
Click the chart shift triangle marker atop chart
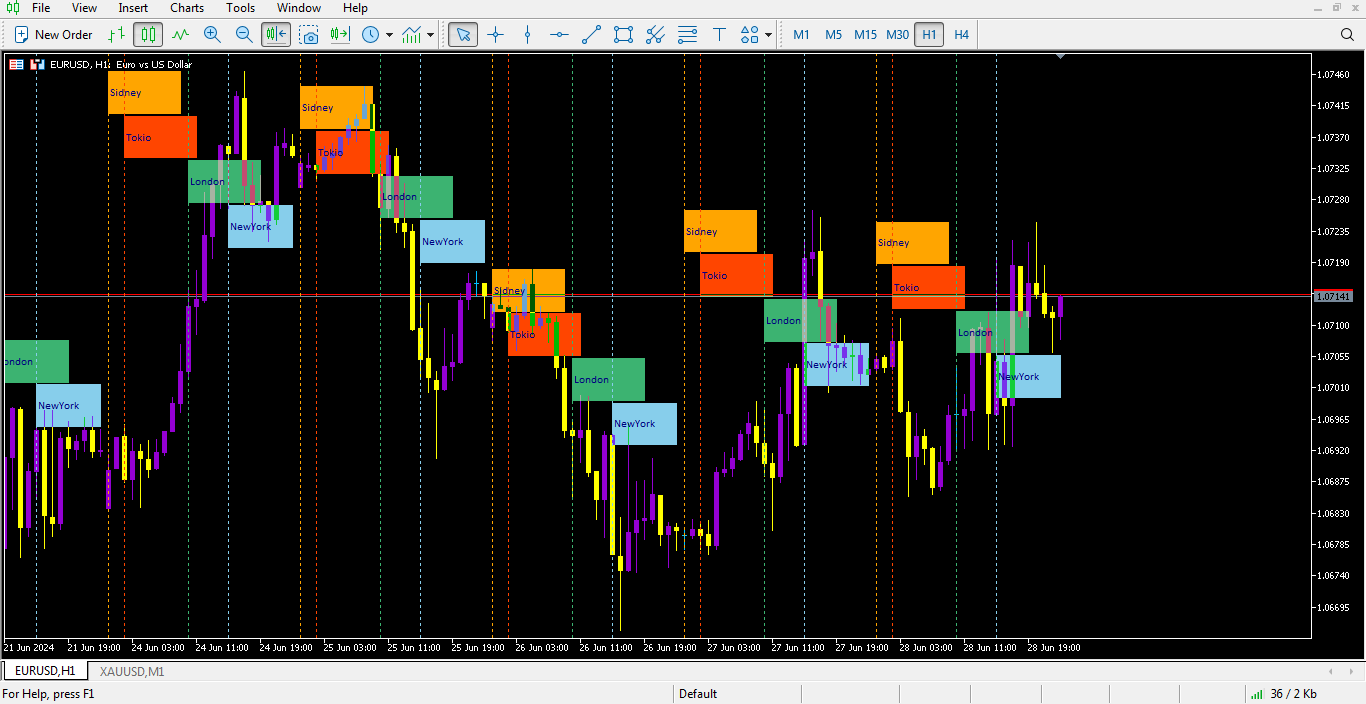coord(1060,57)
